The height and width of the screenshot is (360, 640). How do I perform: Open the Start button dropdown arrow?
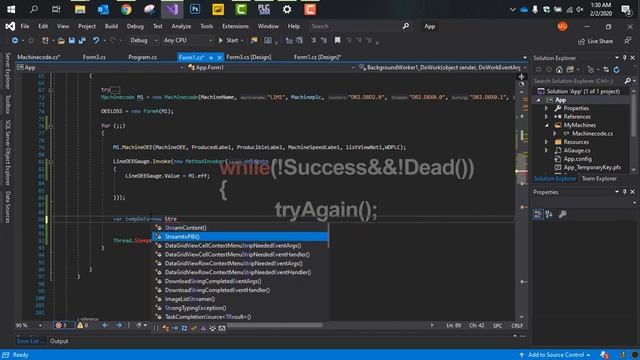coord(242,40)
